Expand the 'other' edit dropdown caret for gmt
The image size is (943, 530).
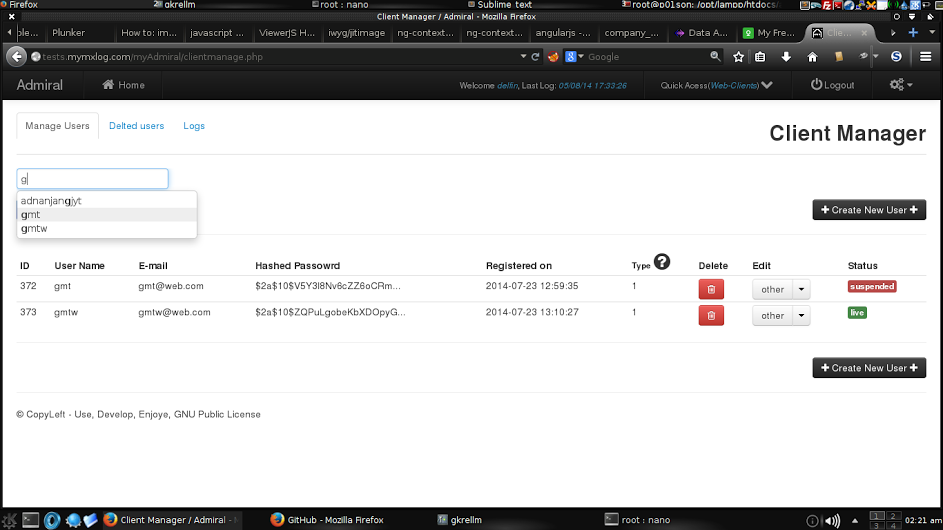point(801,289)
